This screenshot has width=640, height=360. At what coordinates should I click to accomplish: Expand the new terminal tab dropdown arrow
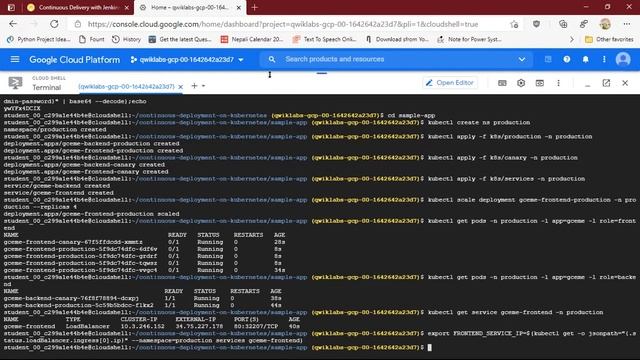point(203,86)
